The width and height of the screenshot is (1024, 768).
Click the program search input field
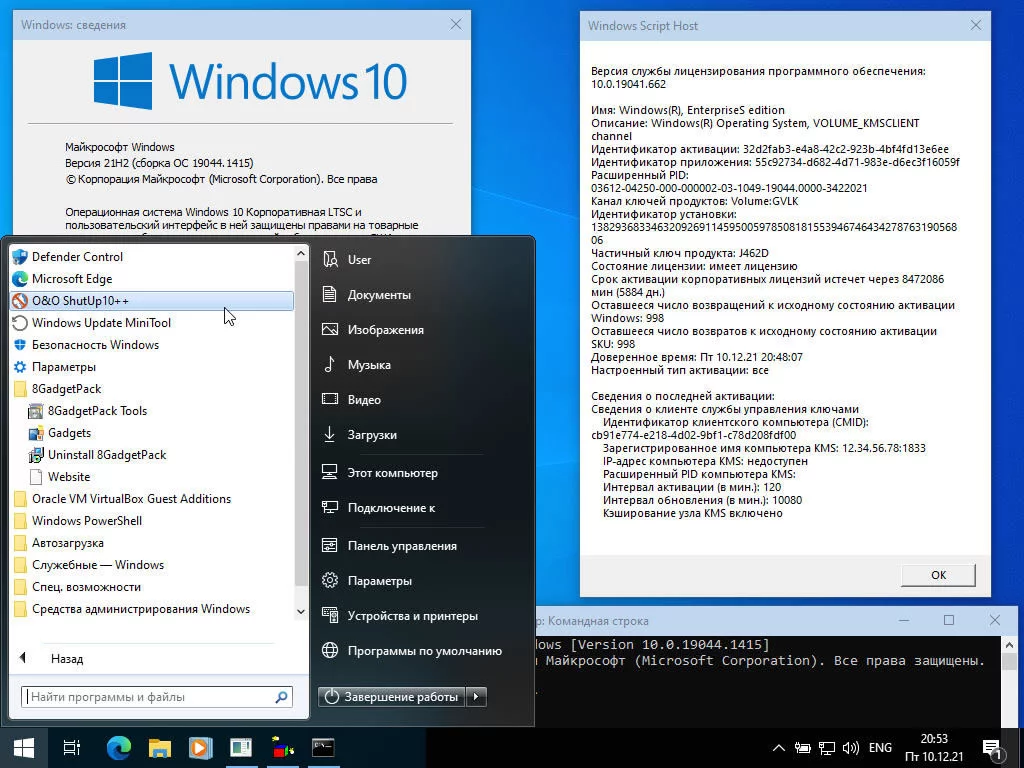150,697
